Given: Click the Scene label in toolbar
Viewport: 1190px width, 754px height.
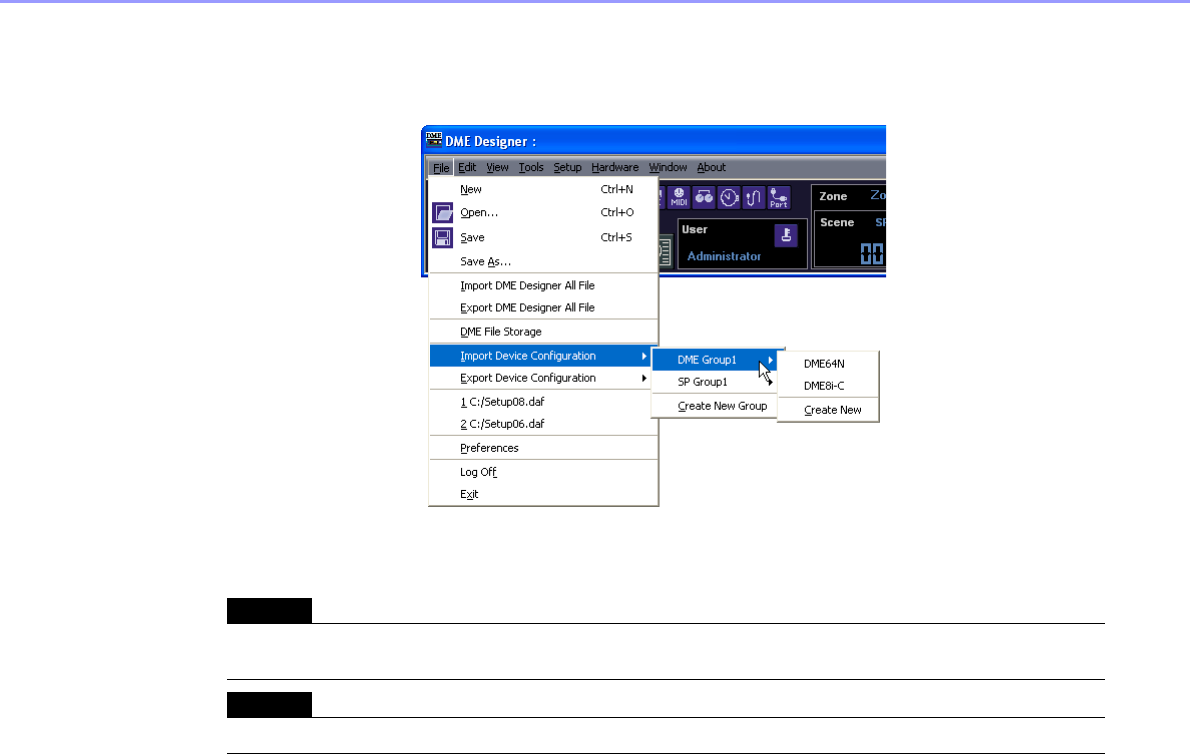Looking at the screenshot, I should (x=837, y=222).
